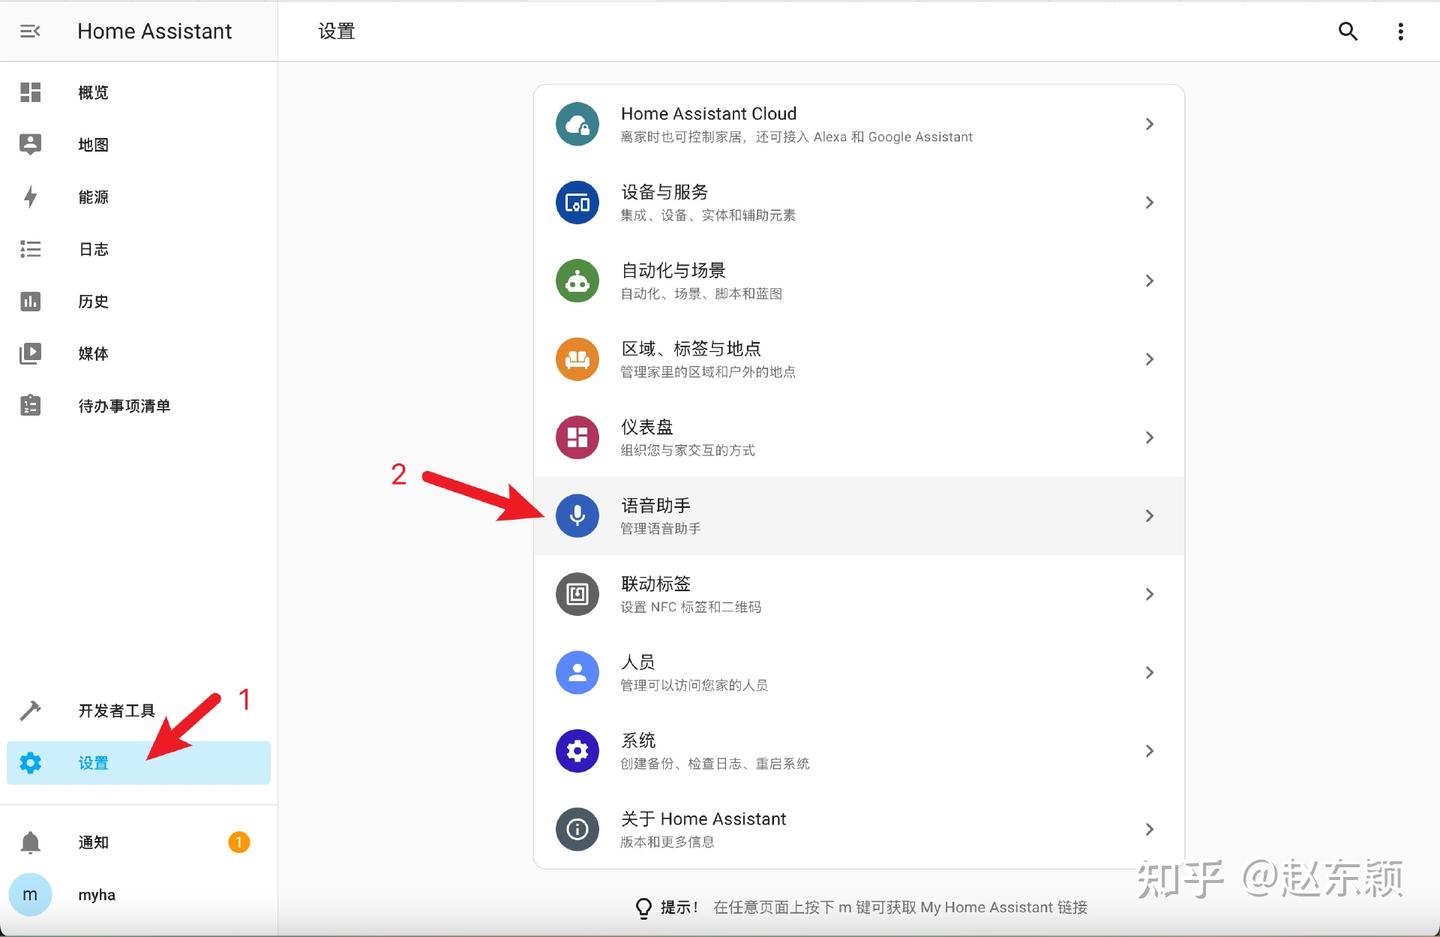Viewport: 1440px width, 937px height.
Task: Click the 创建备份、检查日志、重启系统 description
Action: point(715,764)
